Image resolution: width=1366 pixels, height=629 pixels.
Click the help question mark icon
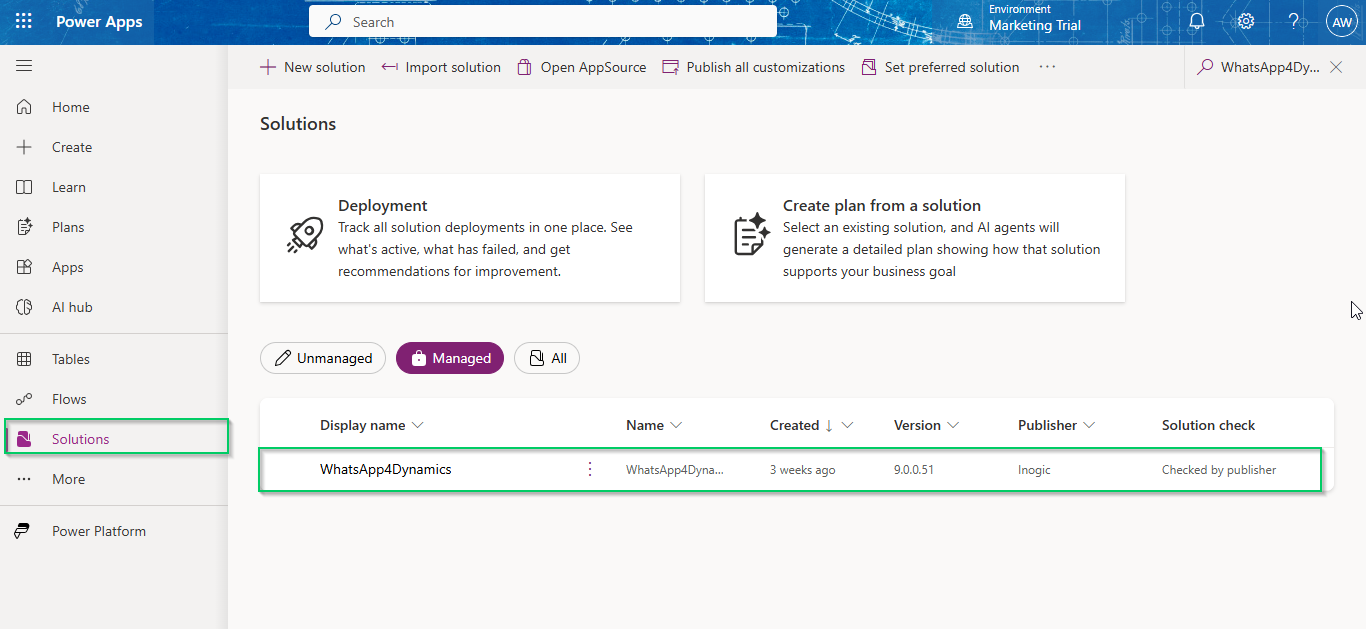(1293, 22)
